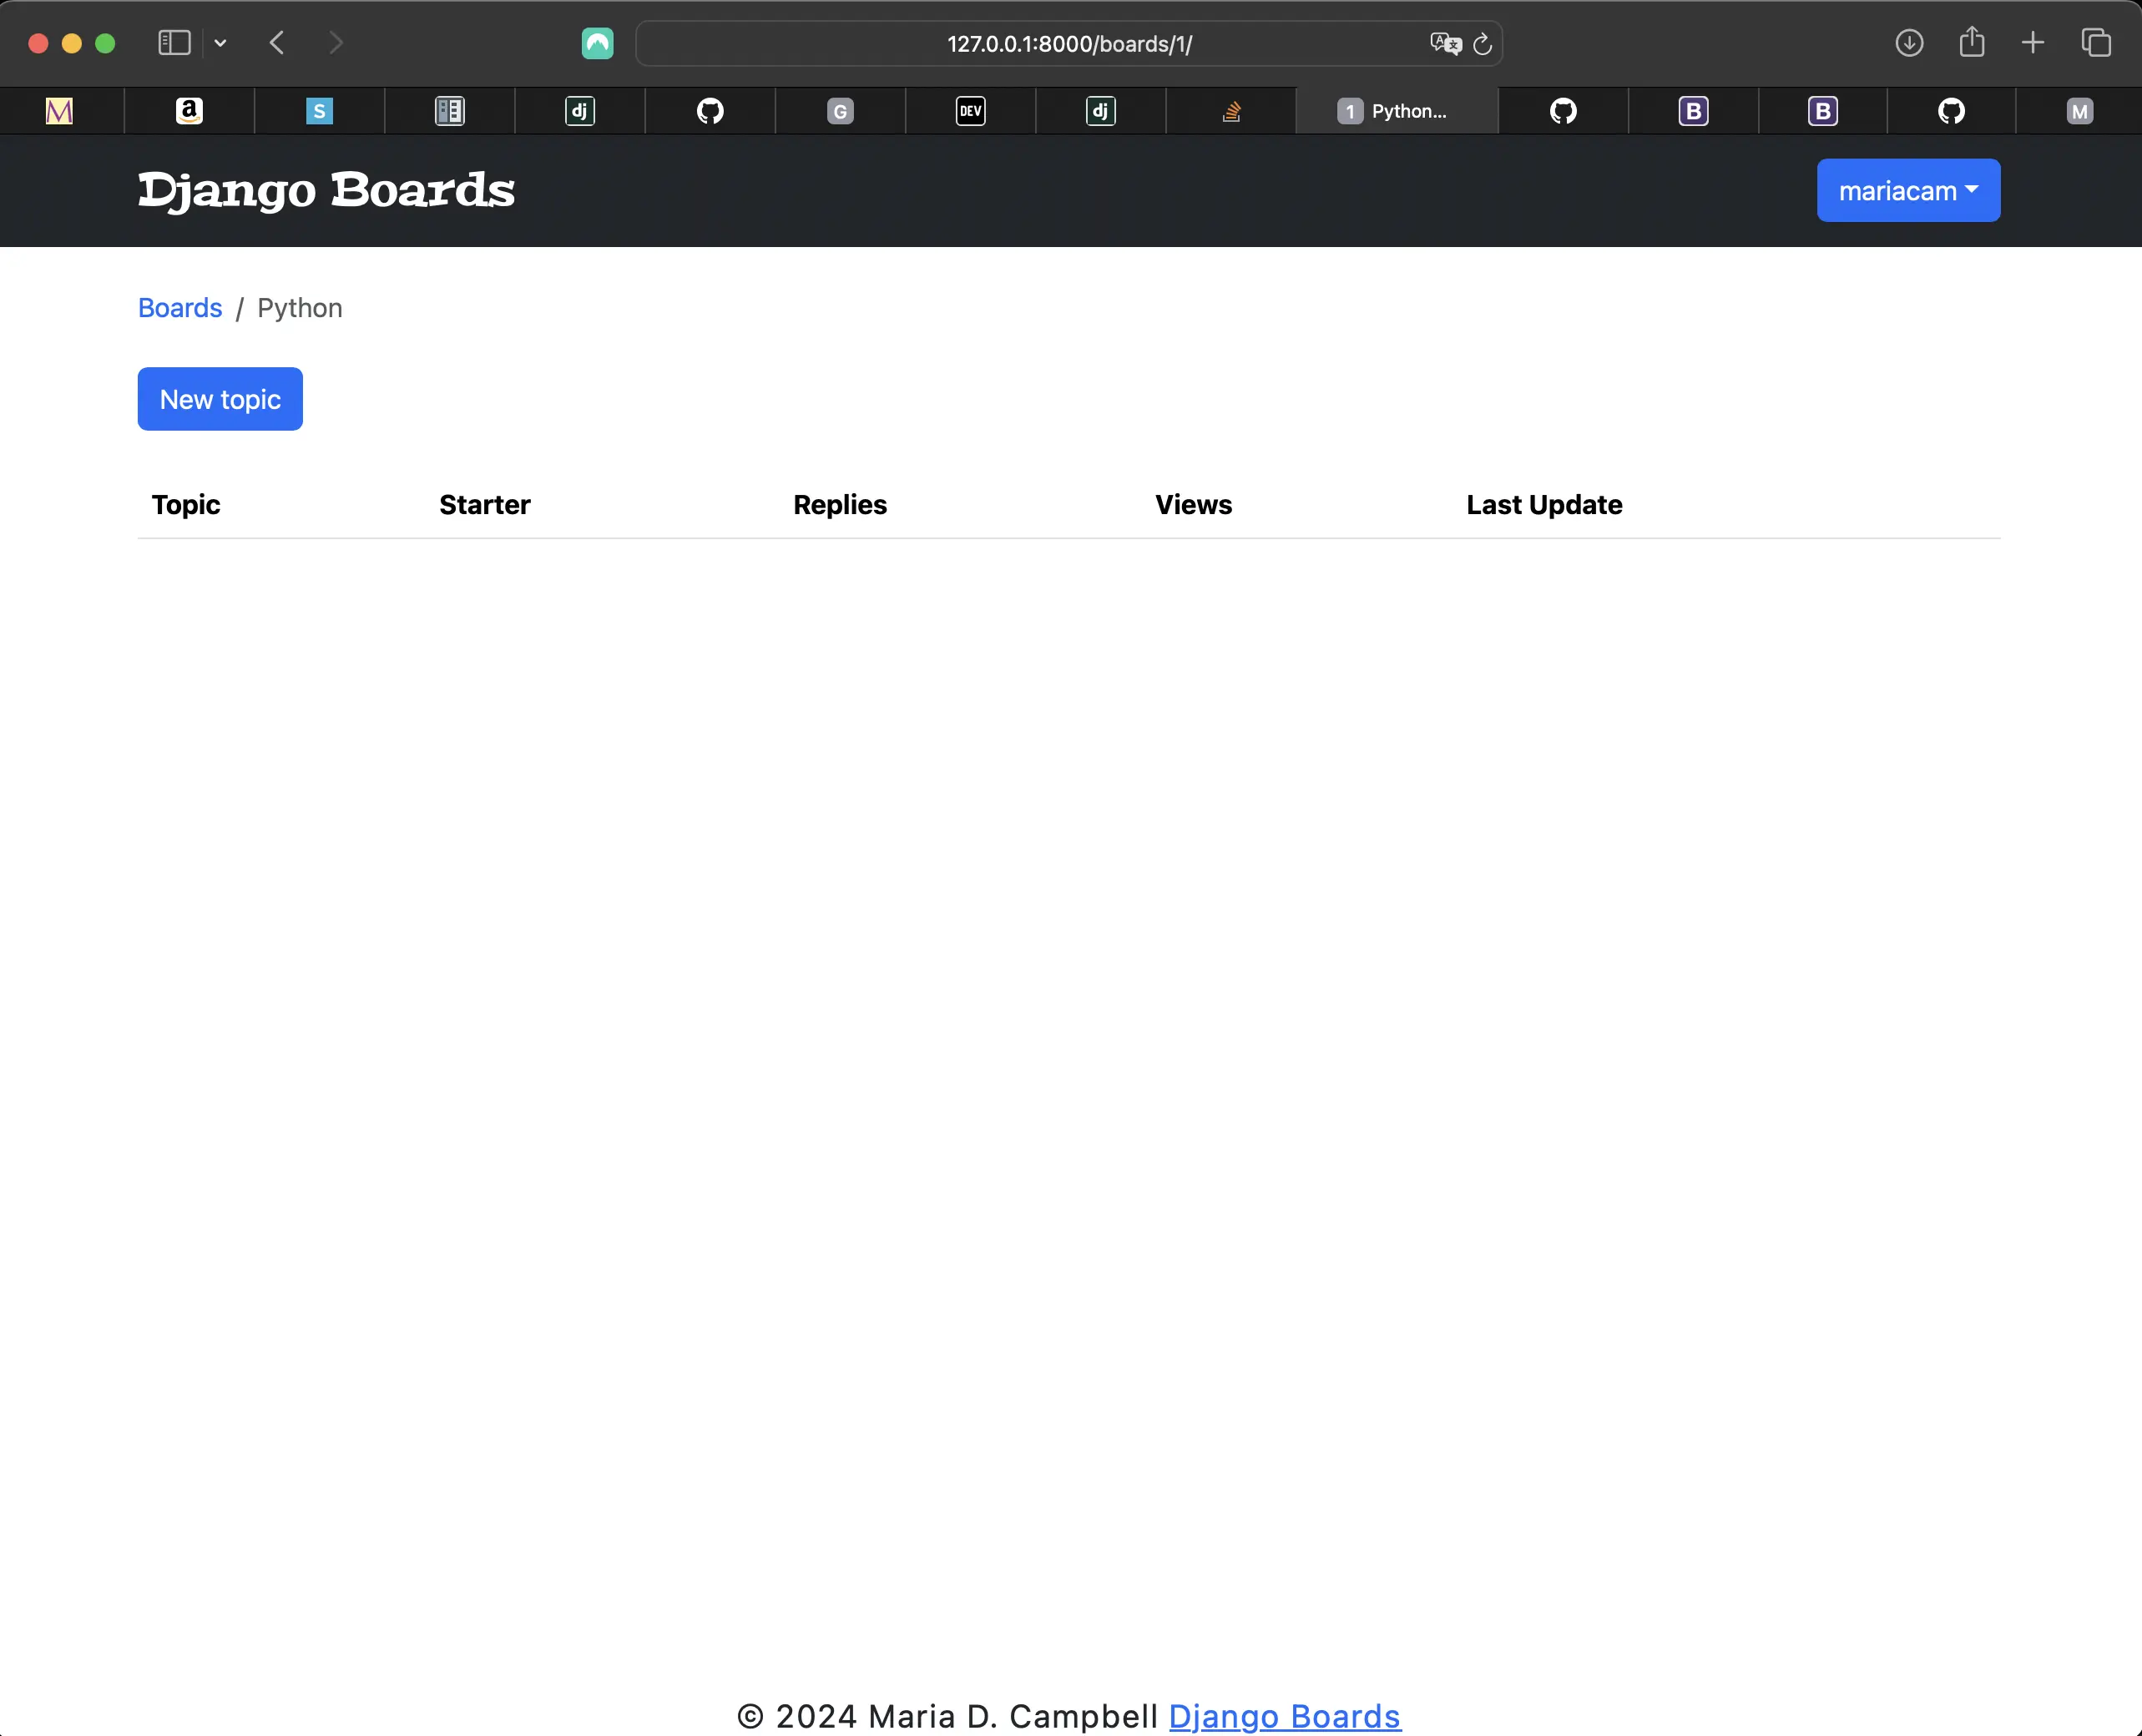The image size is (2142, 1736).
Task: Switch to the last GitHub tab
Action: click(1951, 111)
